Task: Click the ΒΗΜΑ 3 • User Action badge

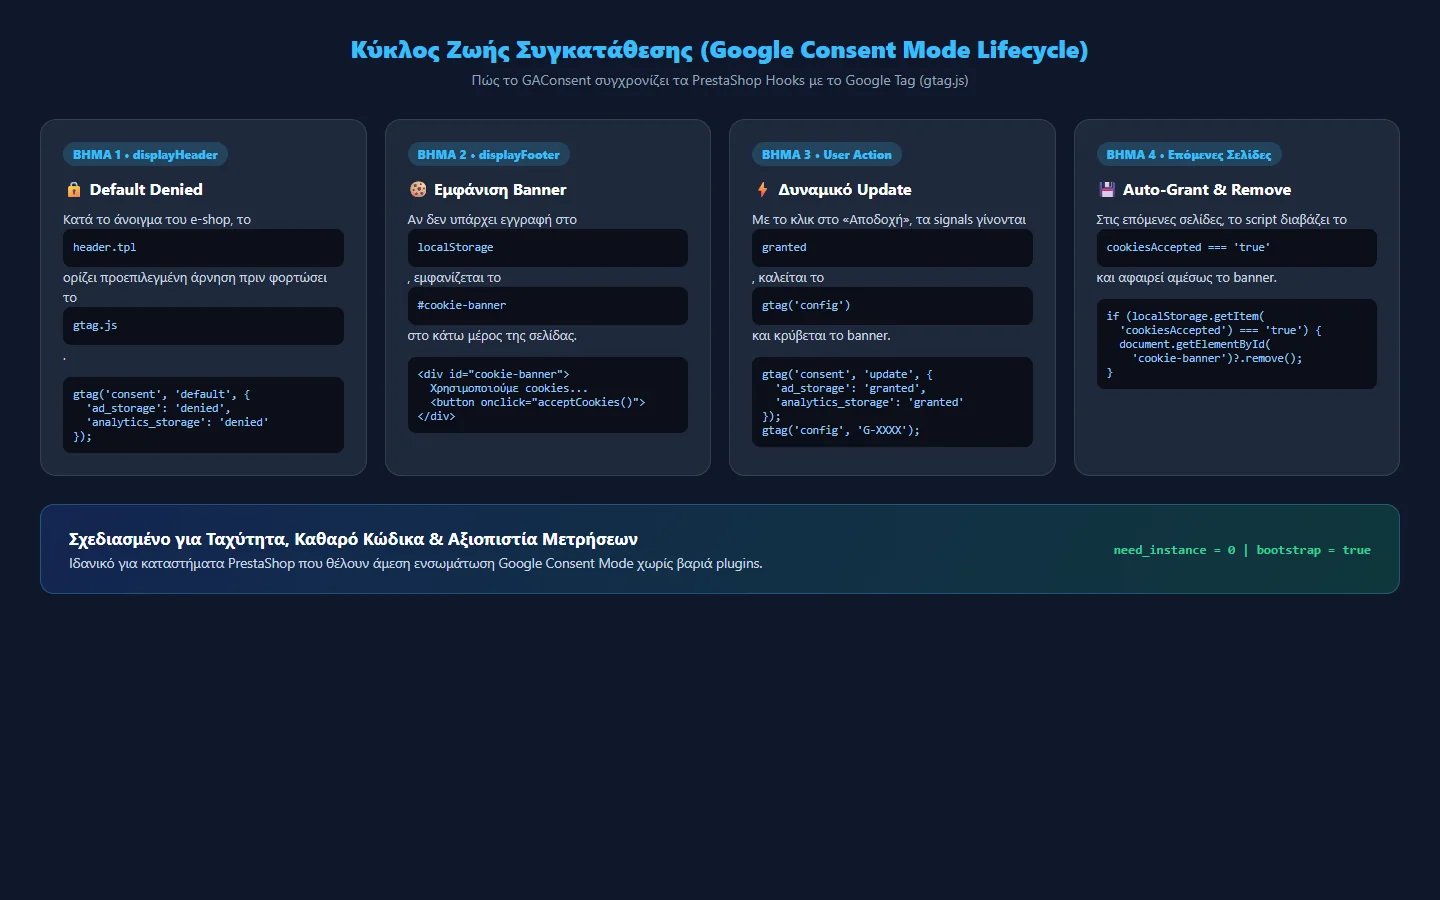Action: pos(826,155)
